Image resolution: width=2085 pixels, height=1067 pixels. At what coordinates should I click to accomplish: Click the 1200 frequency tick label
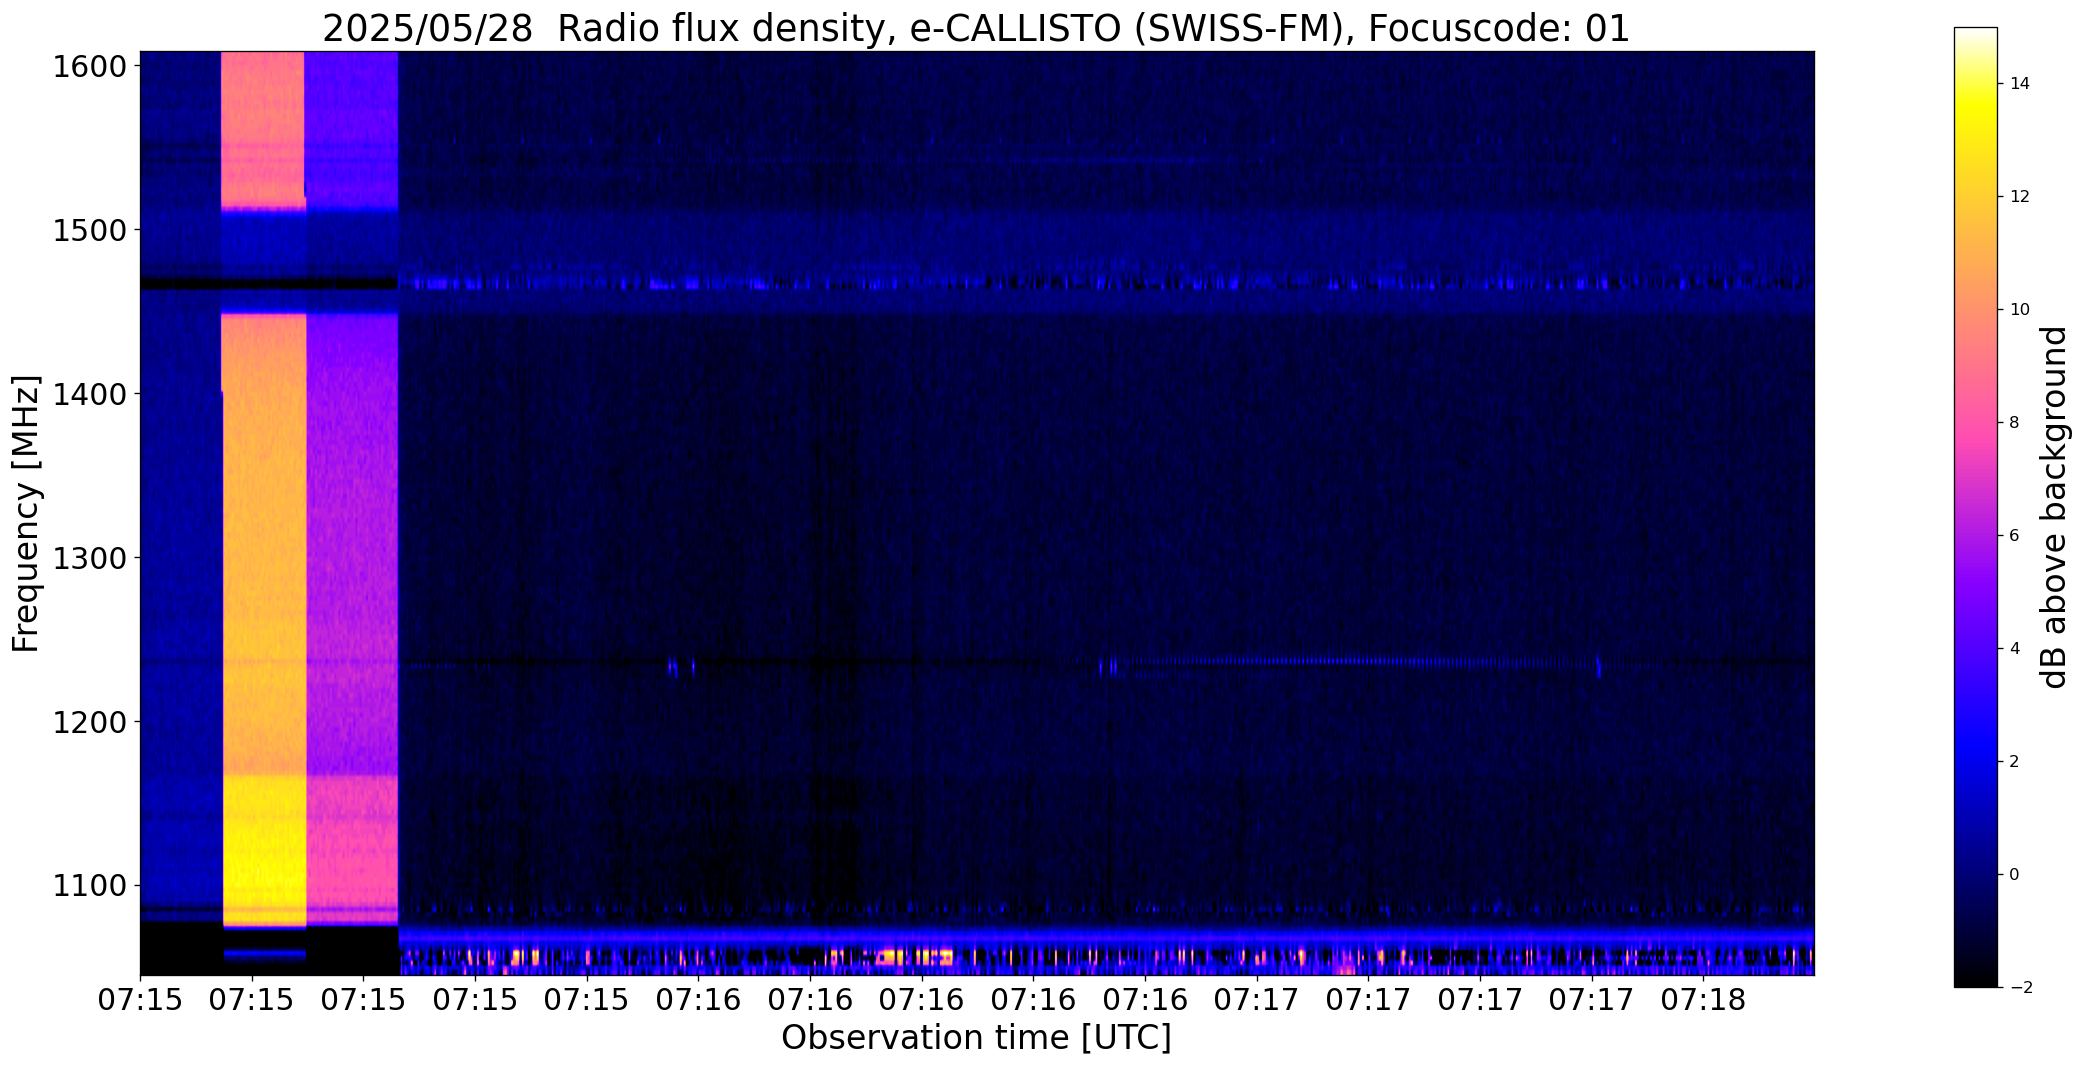[x=89, y=722]
